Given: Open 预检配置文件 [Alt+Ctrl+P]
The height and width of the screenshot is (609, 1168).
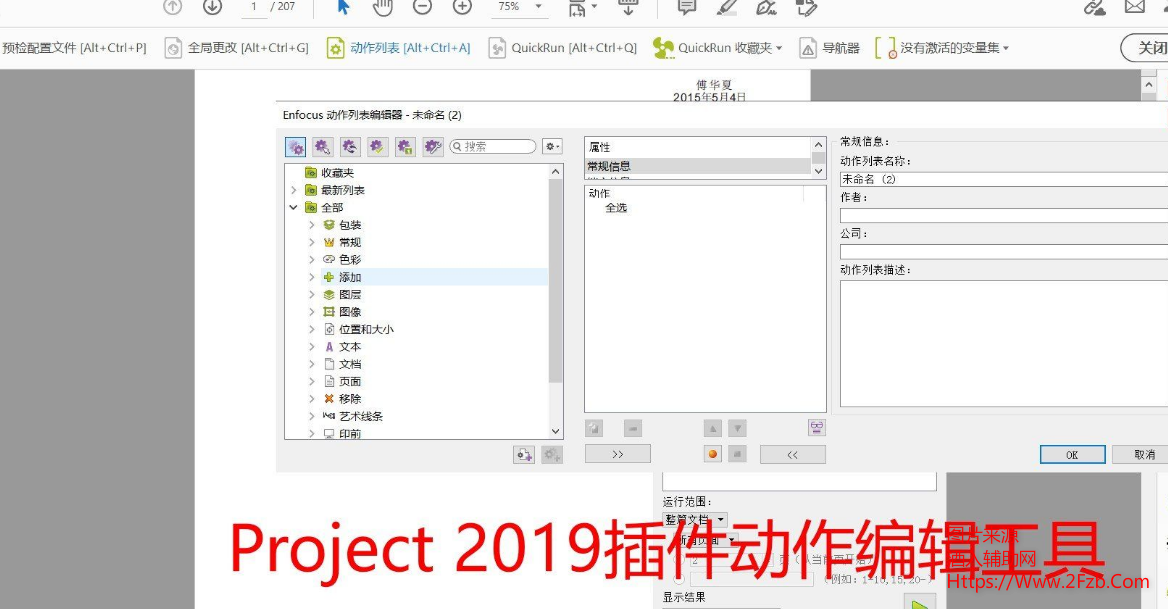Looking at the screenshot, I should (74, 48).
